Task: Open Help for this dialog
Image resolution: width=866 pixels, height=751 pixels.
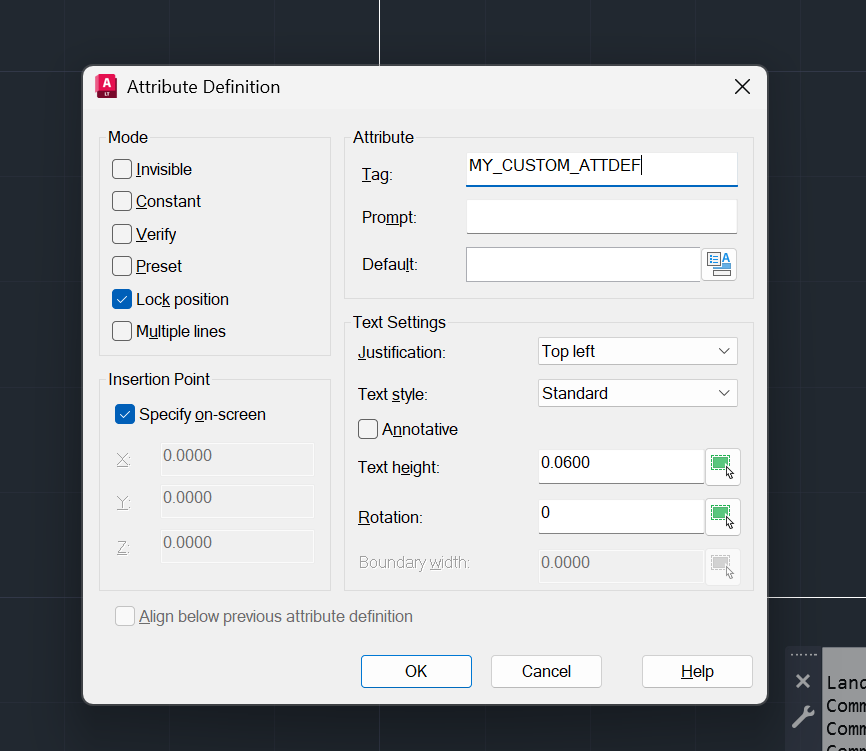Action: (x=697, y=671)
